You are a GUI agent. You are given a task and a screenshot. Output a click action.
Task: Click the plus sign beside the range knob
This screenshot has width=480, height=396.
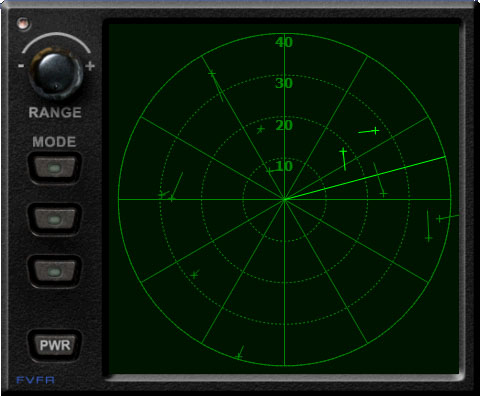point(90,66)
